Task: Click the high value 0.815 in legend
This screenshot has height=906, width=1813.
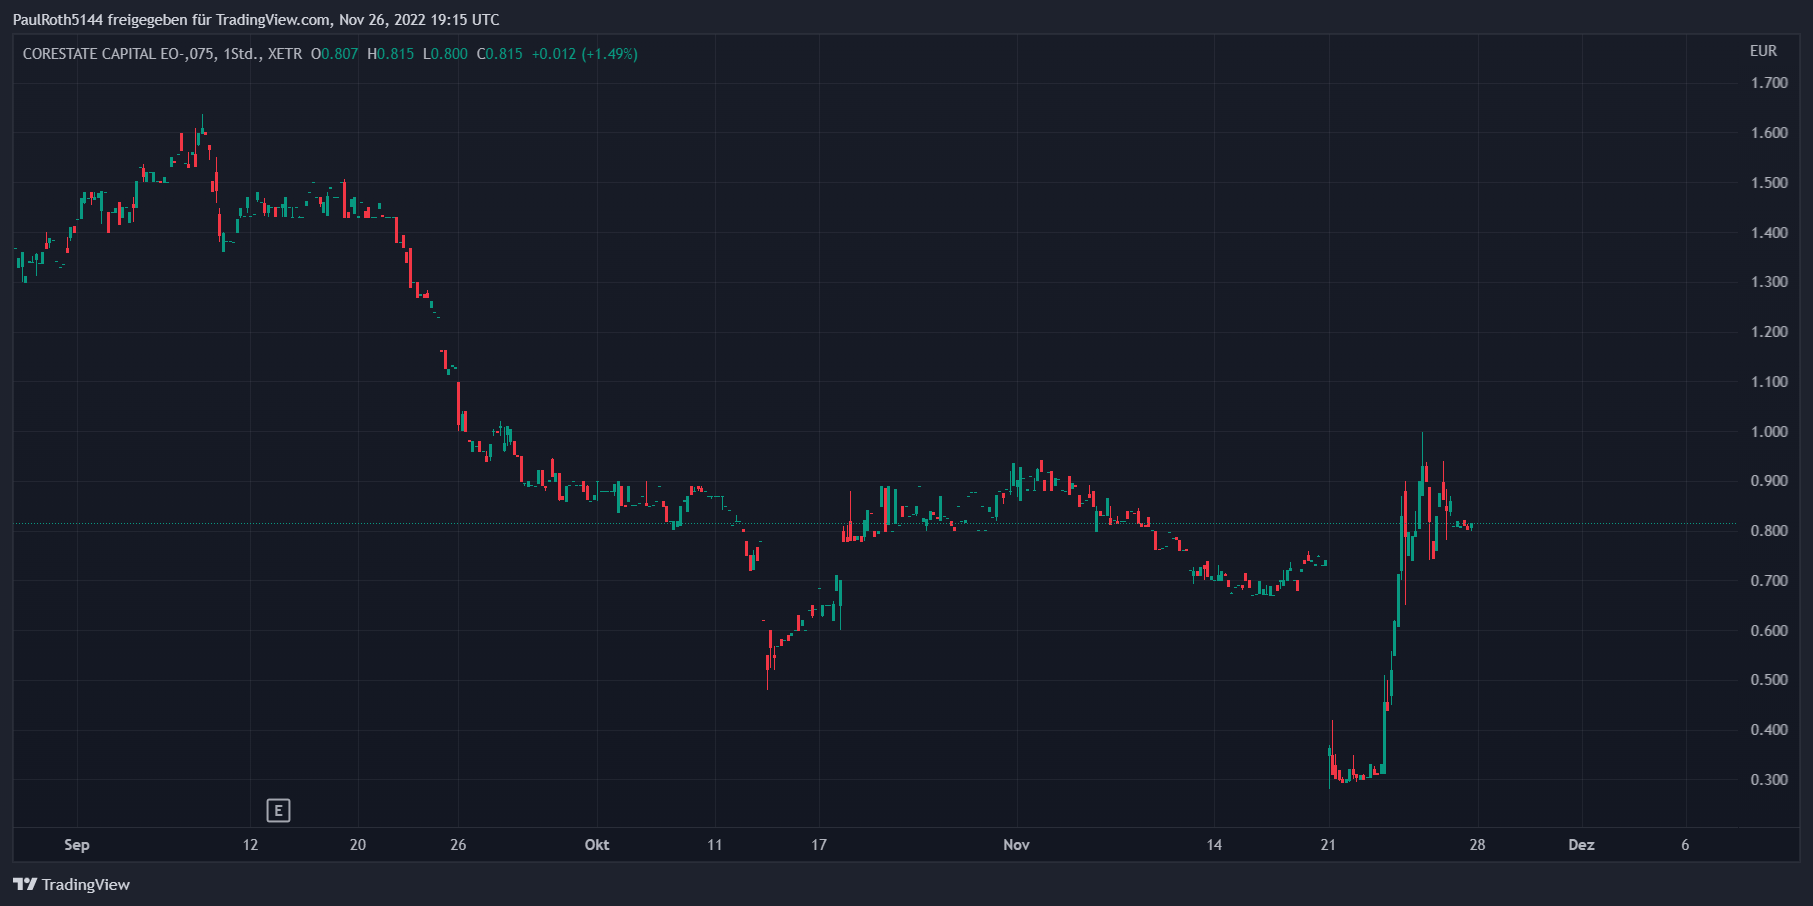Action: click(x=395, y=54)
